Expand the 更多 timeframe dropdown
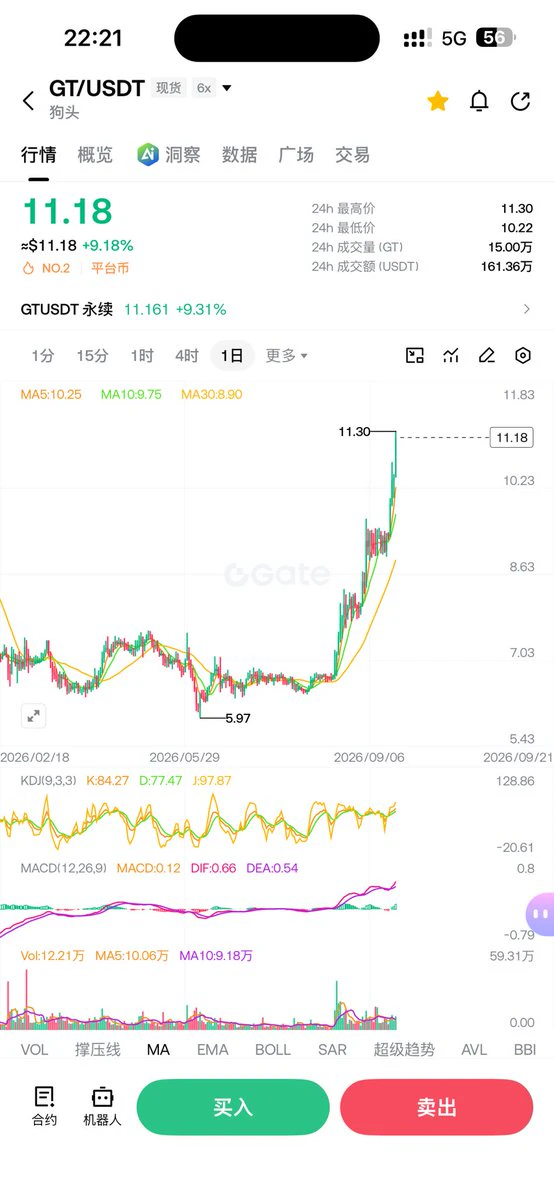The width and height of the screenshot is (554, 1200). (x=287, y=355)
